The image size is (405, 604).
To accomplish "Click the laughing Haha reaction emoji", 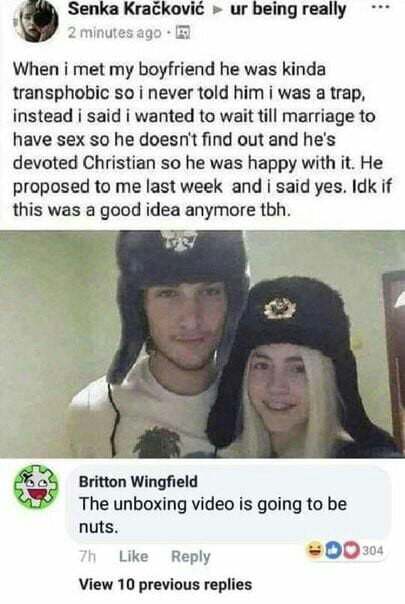I will pyautogui.click(x=315, y=551).
